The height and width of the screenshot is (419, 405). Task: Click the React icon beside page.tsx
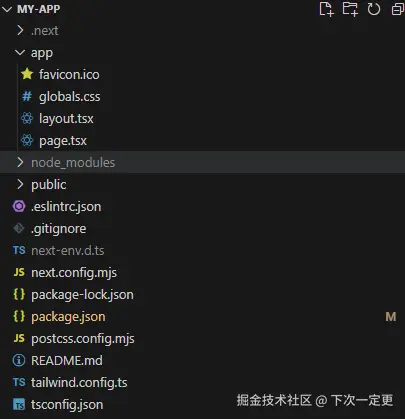(27, 140)
